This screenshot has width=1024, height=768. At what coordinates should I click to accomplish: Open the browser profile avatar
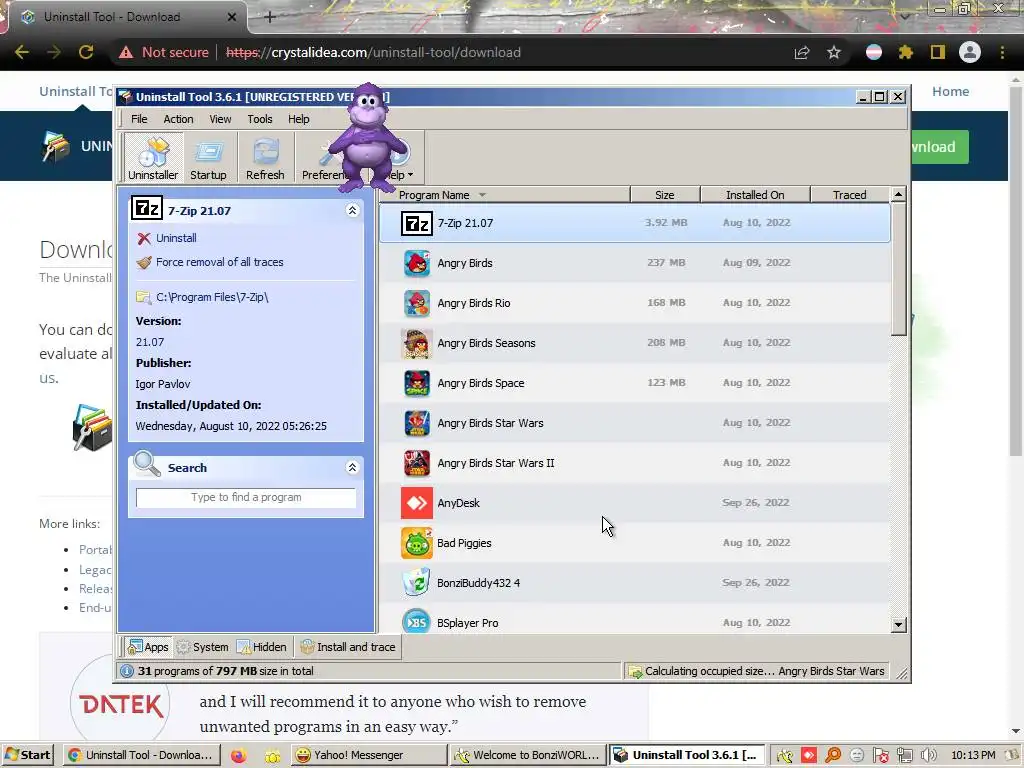[970, 52]
